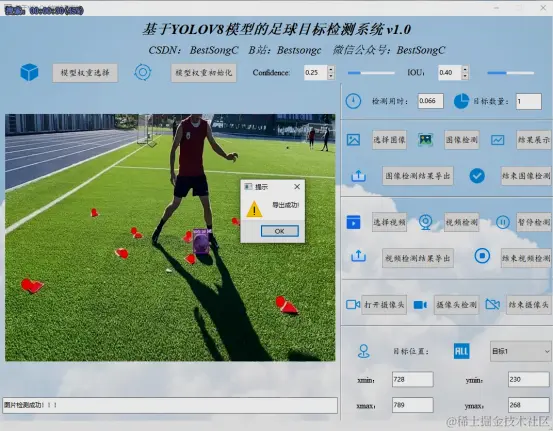Click 摄像头检测 button
Screen dimensions: 554x432
pos(456,305)
